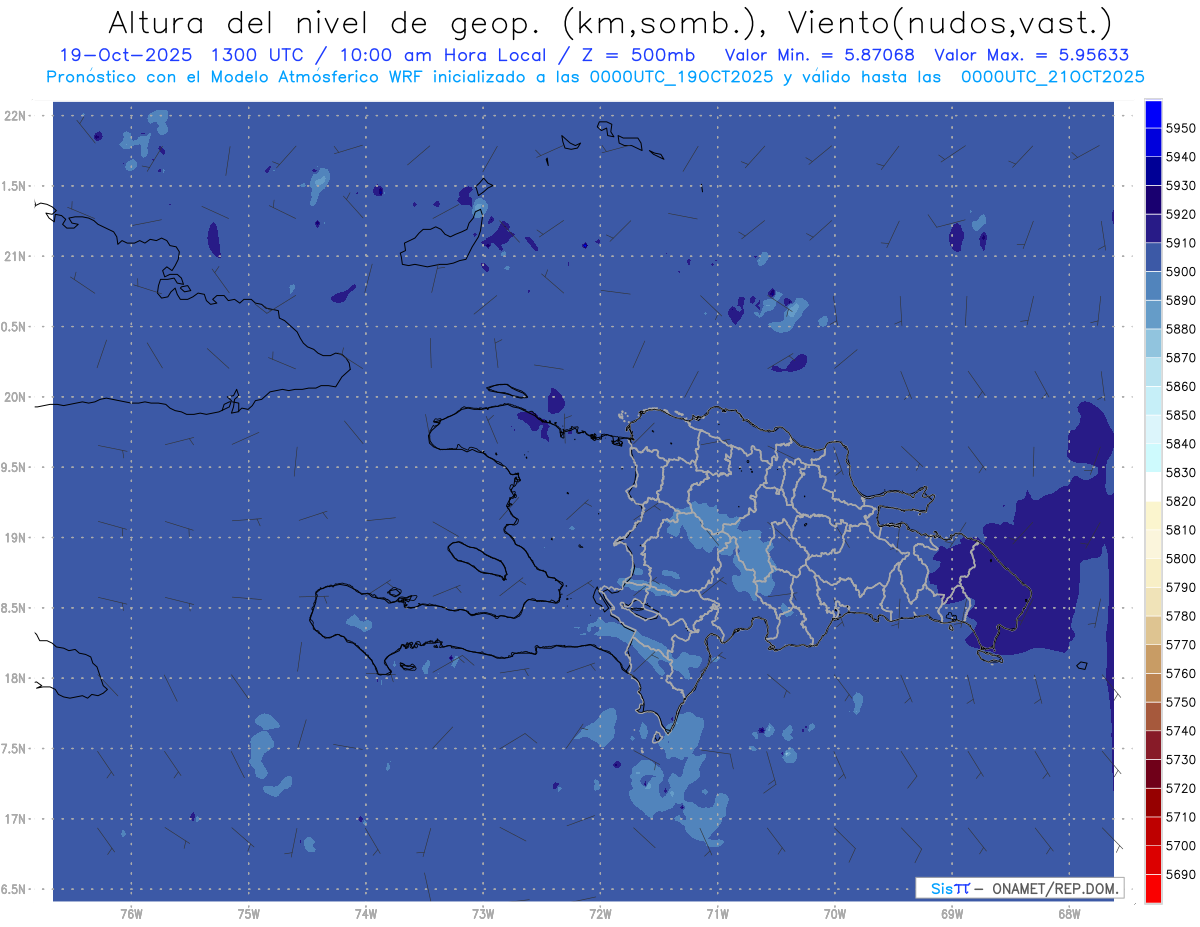
Task: Click the colorbar swatch between 5860 and 5850
Action: 1153,400
